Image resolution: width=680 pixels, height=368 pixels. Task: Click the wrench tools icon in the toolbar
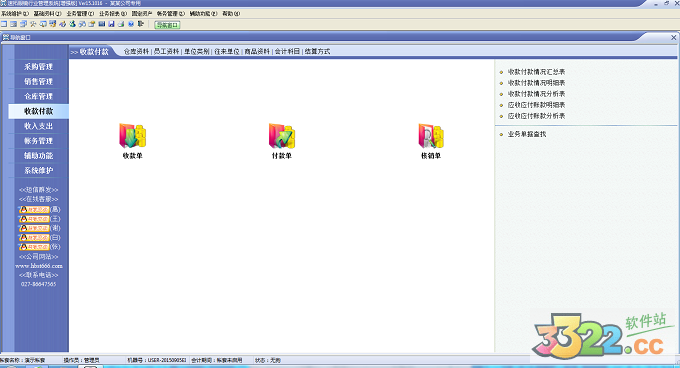pos(33,24)
